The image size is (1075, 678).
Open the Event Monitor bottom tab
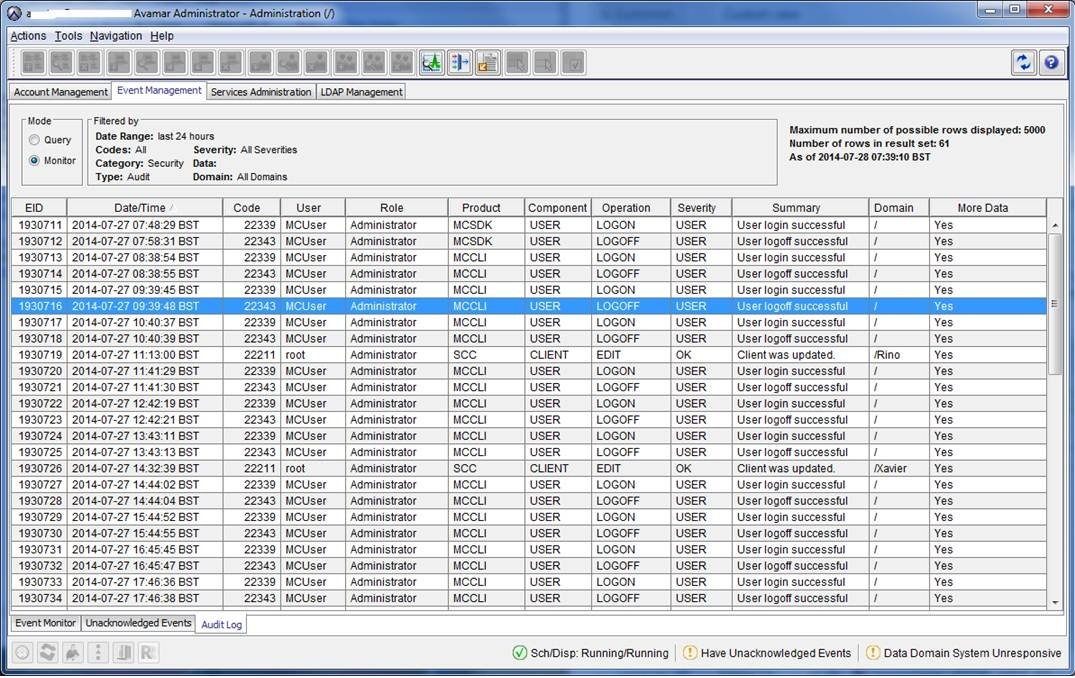click(45, 622)
